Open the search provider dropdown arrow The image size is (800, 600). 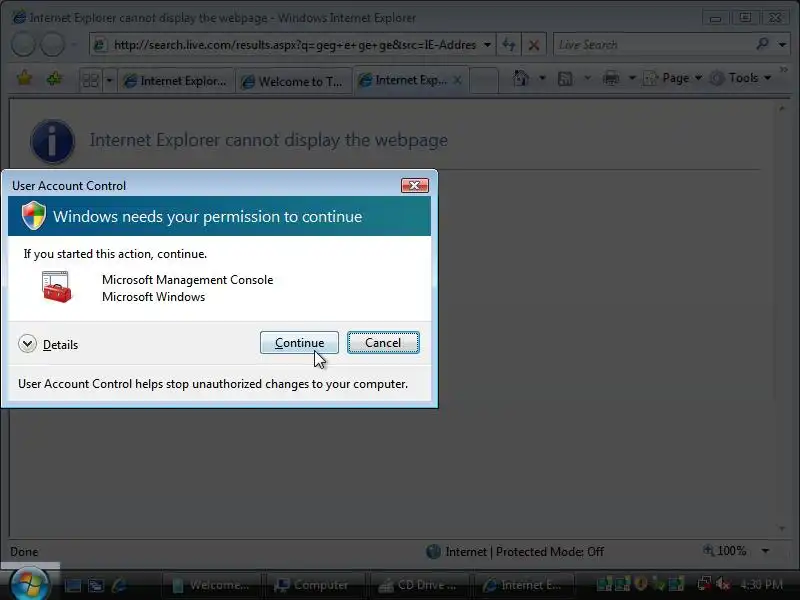pyautogui.click(x=782, y=45)
